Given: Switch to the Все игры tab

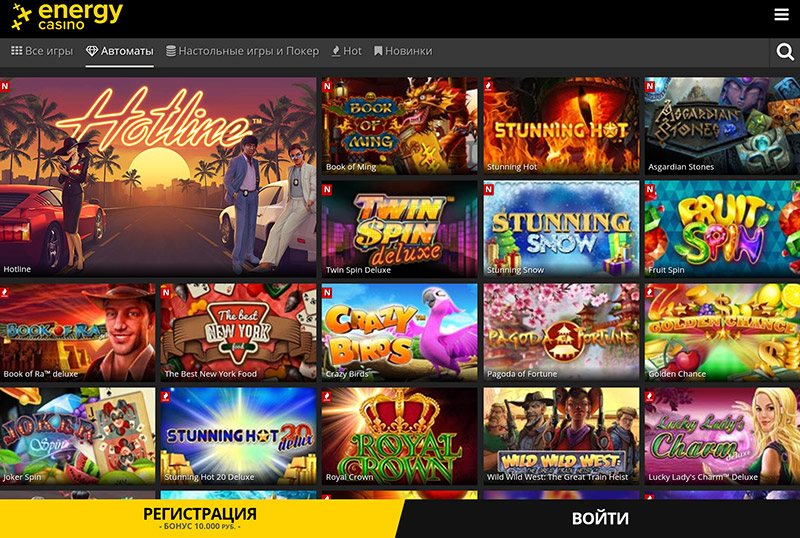Looking at the screenshot, I should (x=48, y=51).
